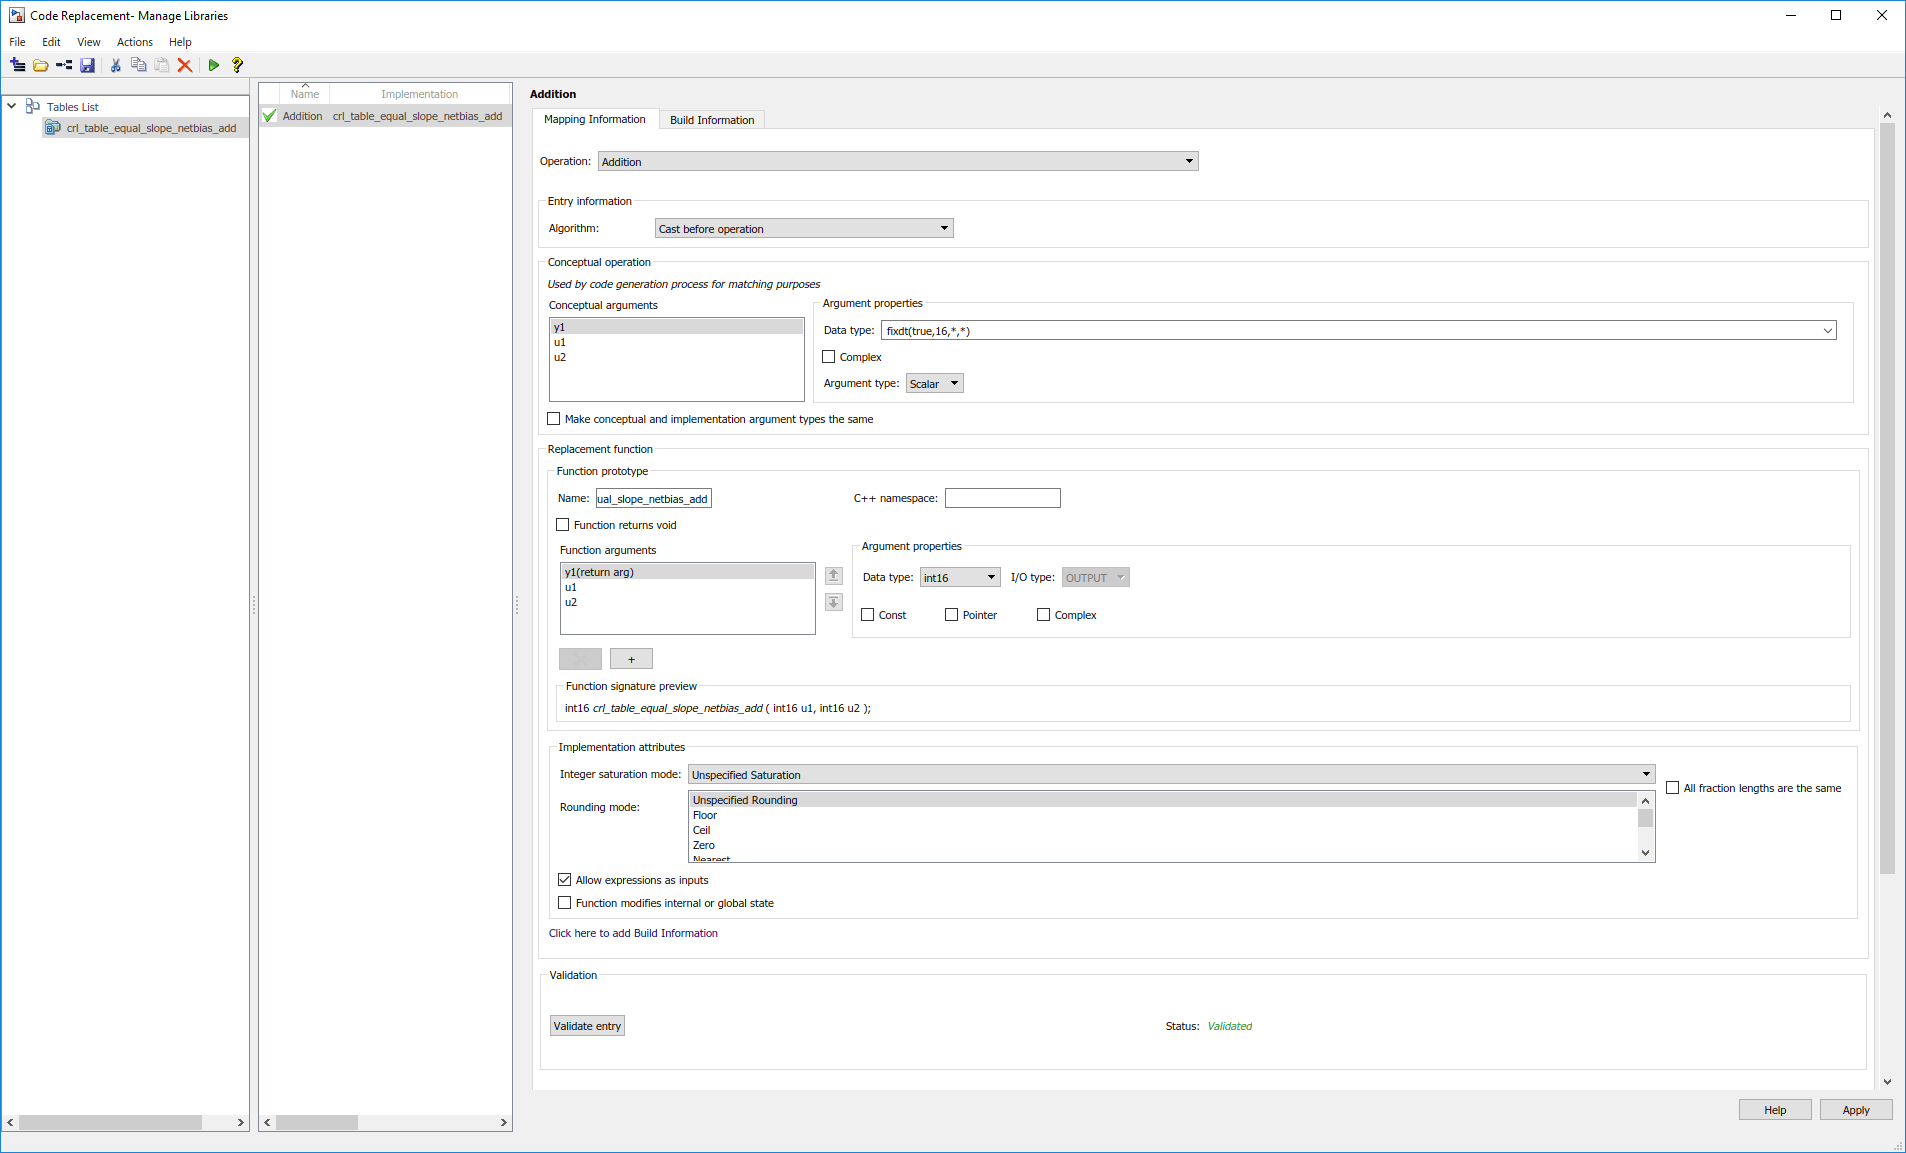
Task: Switch to the Build Information tab
Action: 712,120
